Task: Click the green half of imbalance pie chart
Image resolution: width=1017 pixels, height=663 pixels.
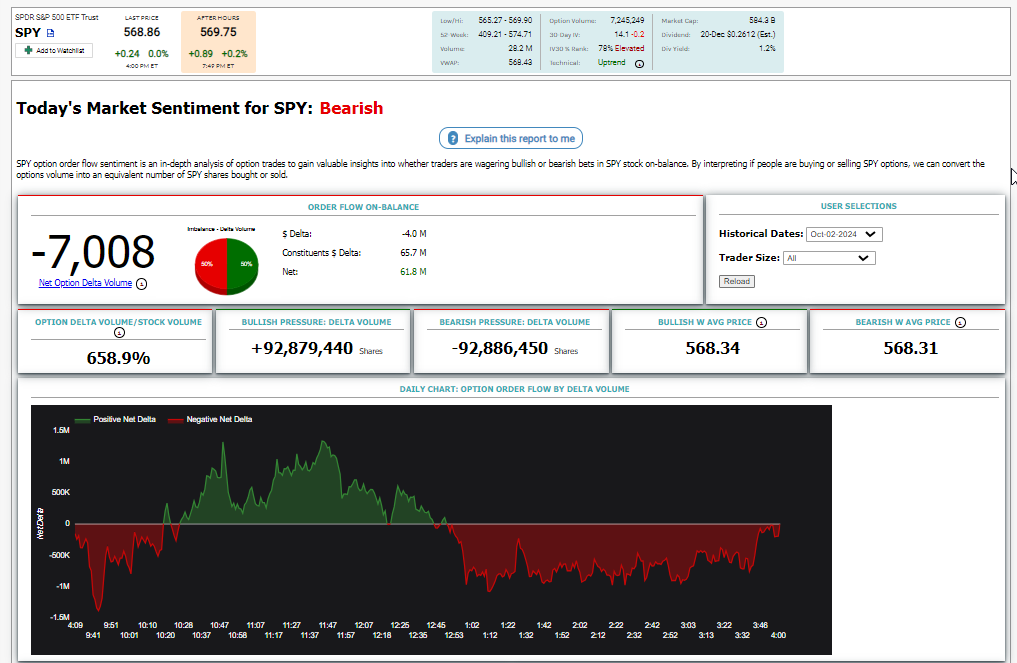Action: click(x=243, y=266)
